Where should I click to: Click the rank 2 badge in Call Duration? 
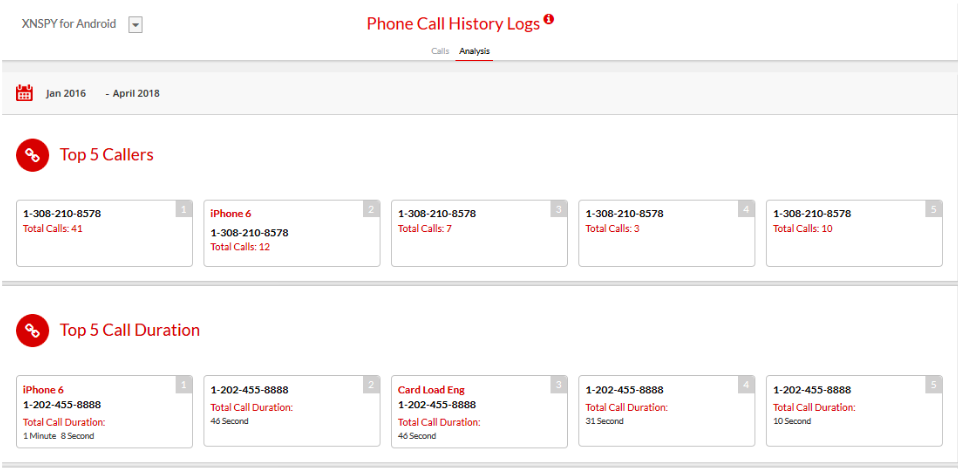click(x=371, y=385)
